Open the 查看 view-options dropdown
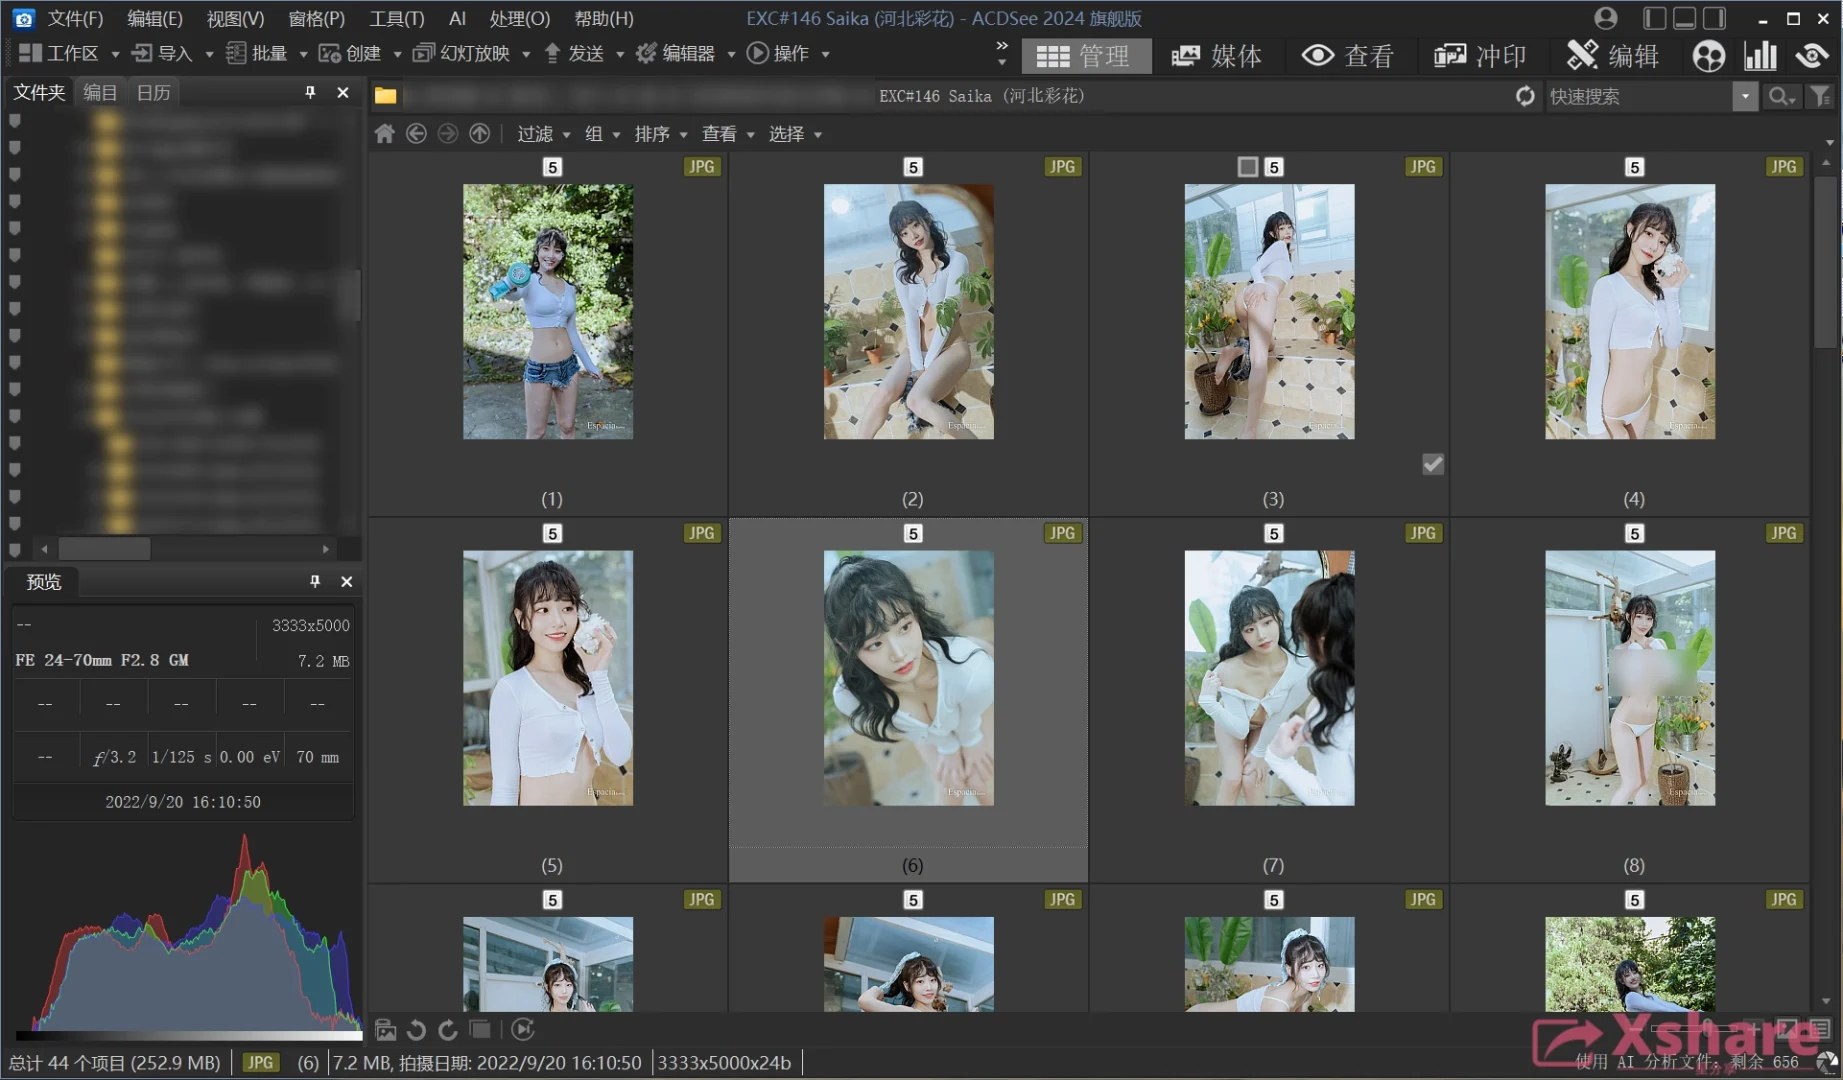The image size is (1843, 1080). 728,134
